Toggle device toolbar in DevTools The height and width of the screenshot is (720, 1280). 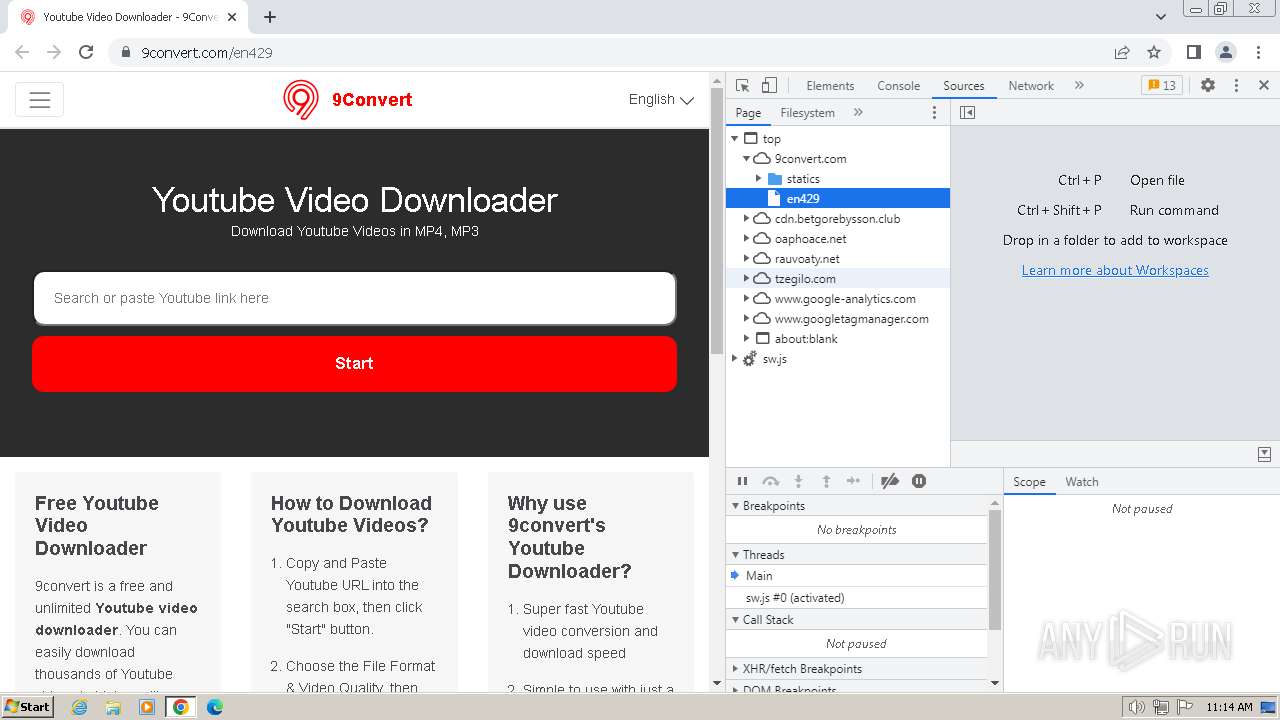click(769, 85)
